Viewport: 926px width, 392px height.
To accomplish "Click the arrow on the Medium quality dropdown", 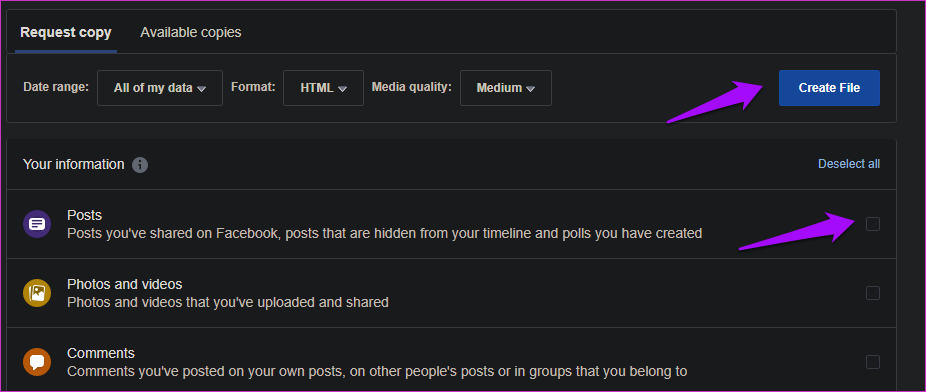I will (x=530, y=89).
